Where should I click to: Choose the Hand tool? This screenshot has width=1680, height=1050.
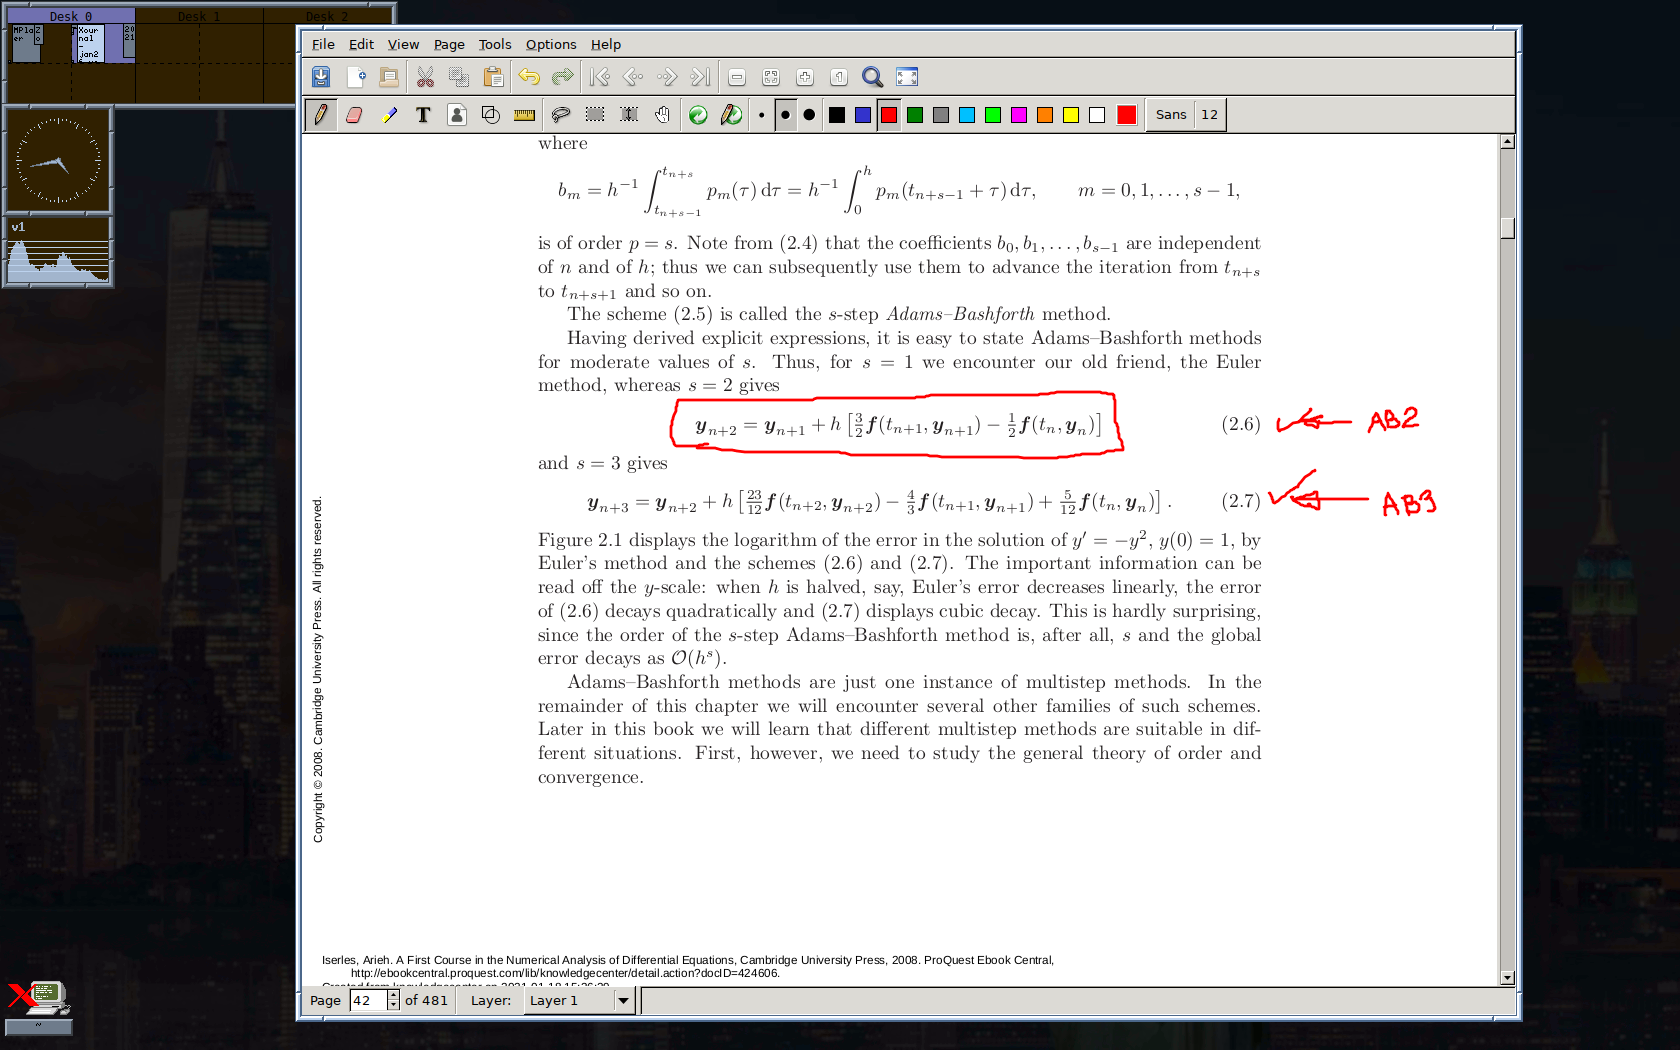(x=662, y=115)
